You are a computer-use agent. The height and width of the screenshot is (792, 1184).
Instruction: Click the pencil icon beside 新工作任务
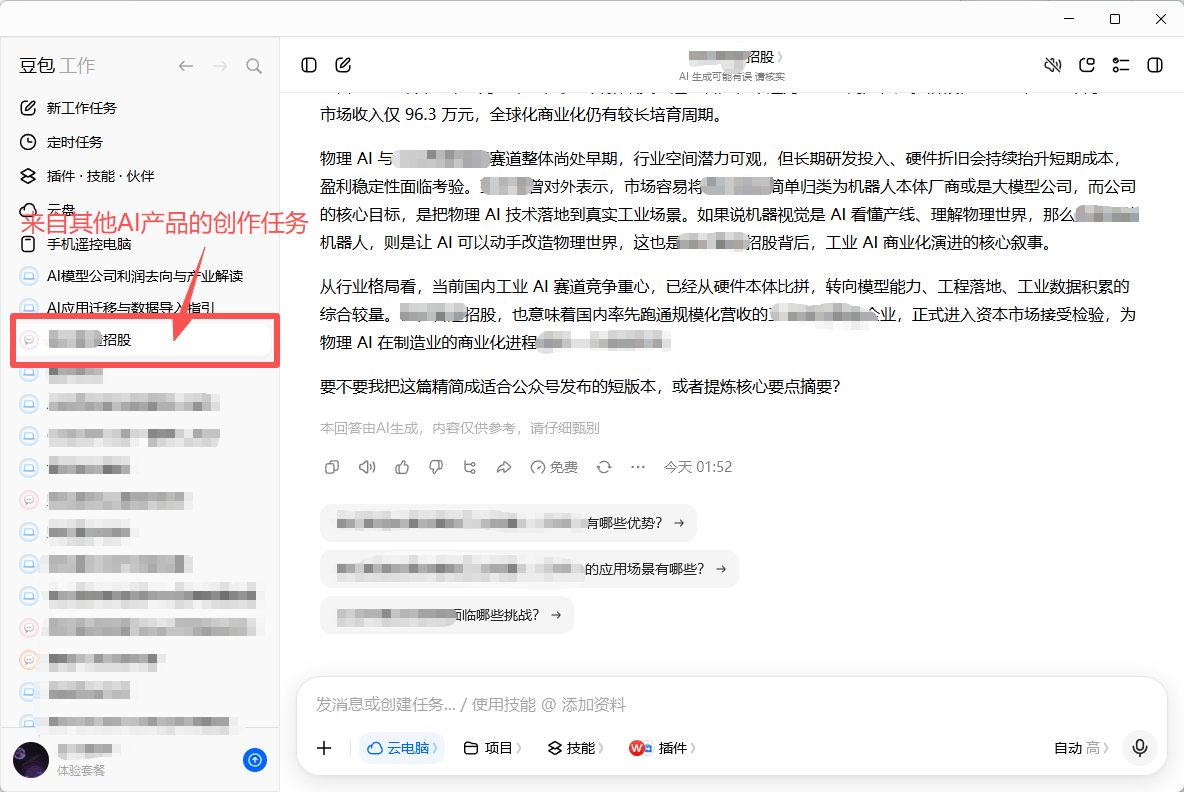(28, 108)
